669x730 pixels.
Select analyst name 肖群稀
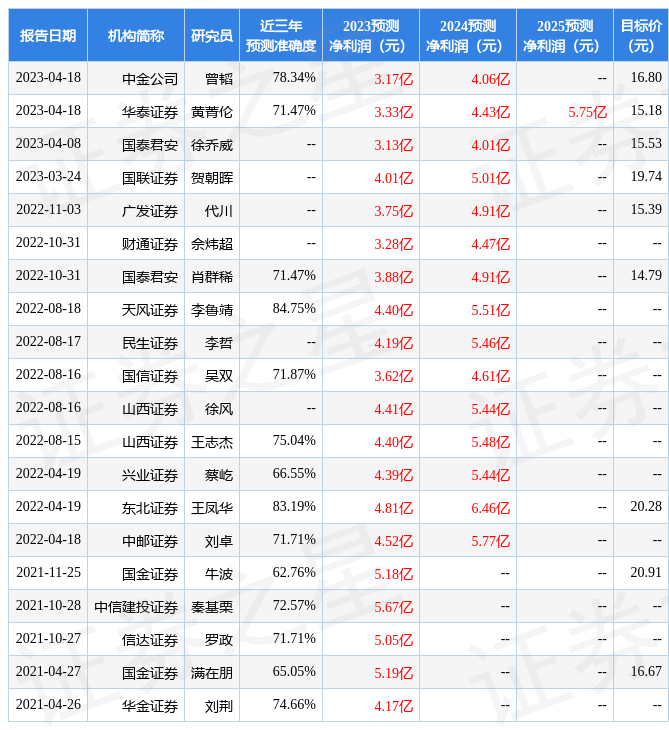212,277
